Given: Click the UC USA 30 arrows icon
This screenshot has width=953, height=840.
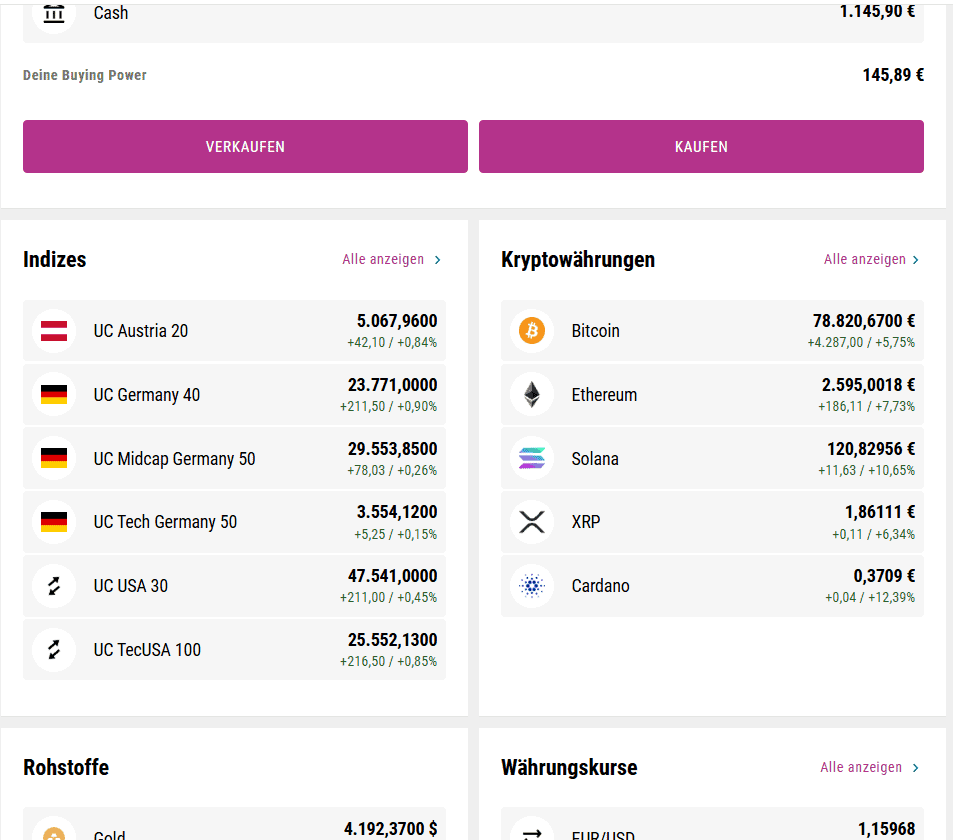Looking at the screenshot, I should pos(54,586).
